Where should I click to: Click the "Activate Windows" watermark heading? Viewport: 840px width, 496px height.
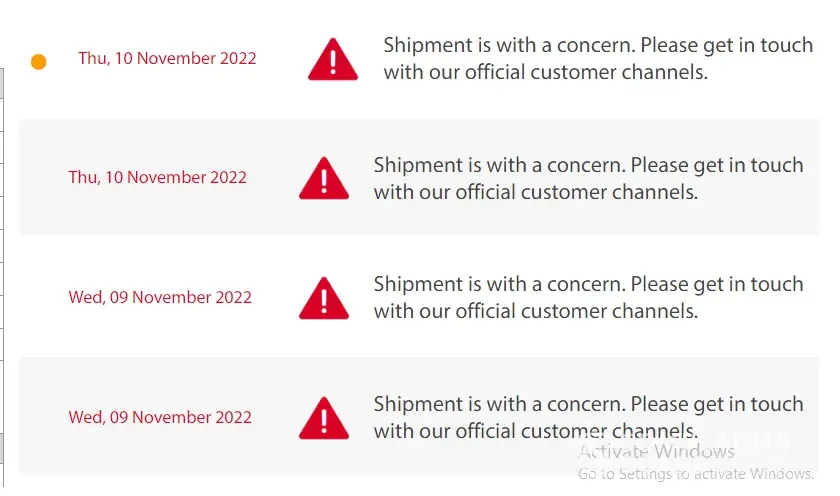click(x=656, y=452)
